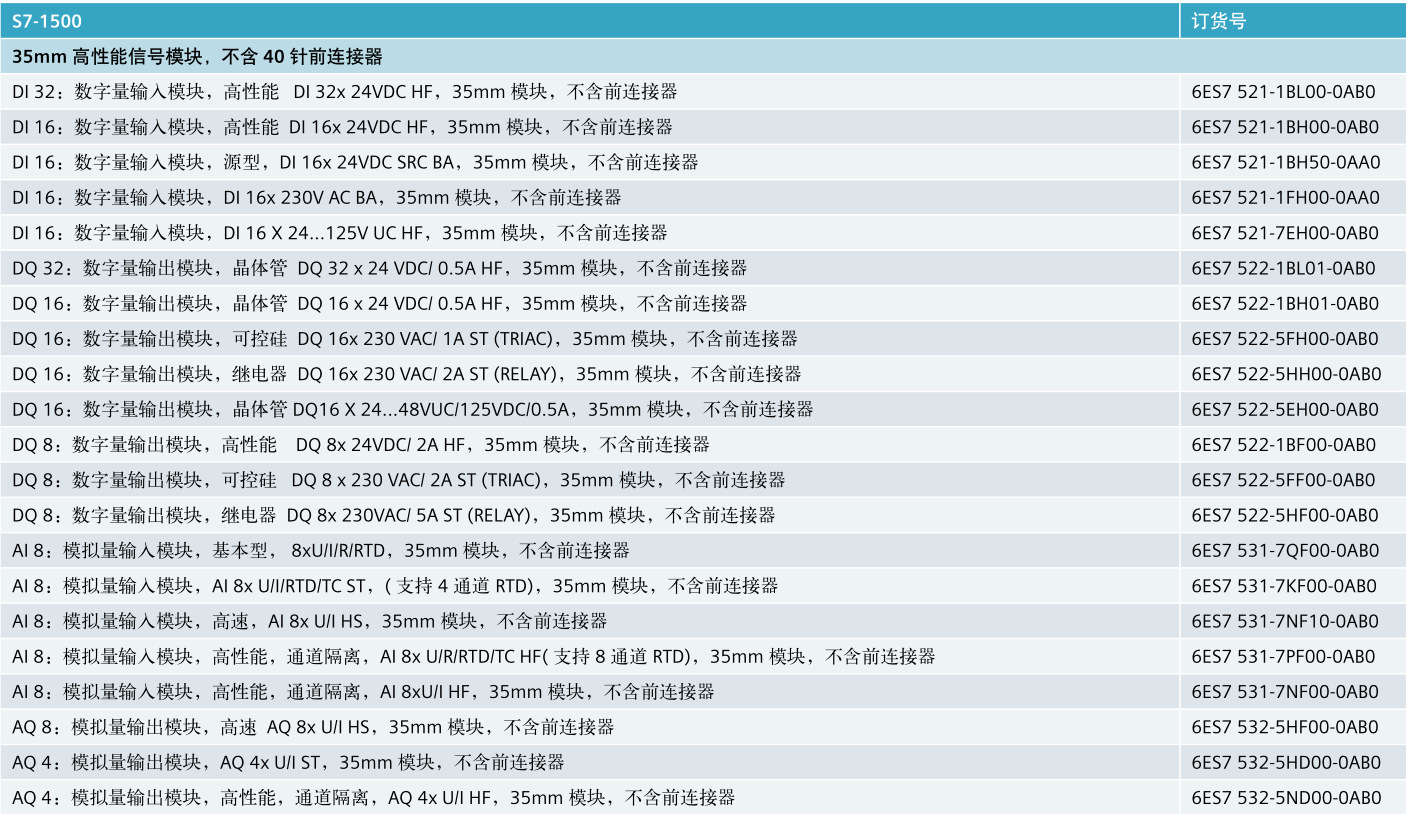Click order number 6ES7 531-7PF00-0AB0
This screenshot has height=814, width=1406.
pyautogui.click(x=1284, y=657)
